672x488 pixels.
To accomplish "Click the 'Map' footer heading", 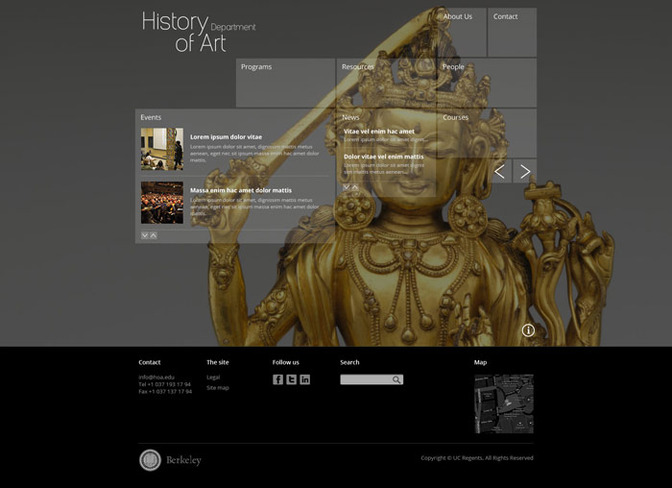I will pos(480,362).
